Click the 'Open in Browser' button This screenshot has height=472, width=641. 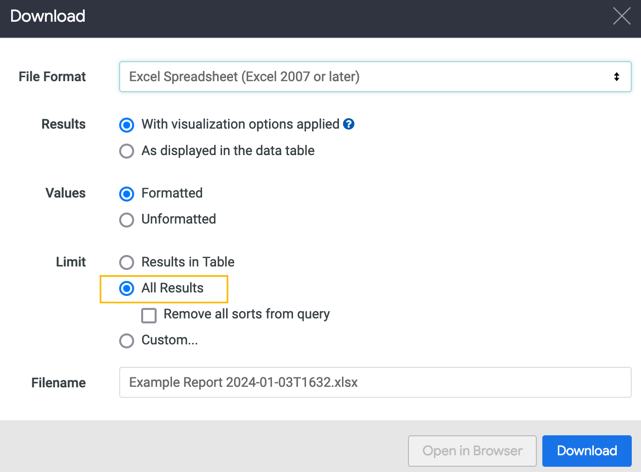click(472, 451)
